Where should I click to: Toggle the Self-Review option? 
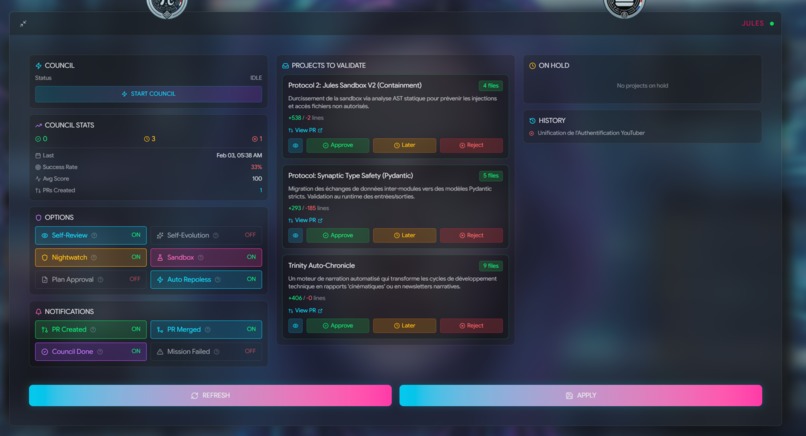(91, 235)
